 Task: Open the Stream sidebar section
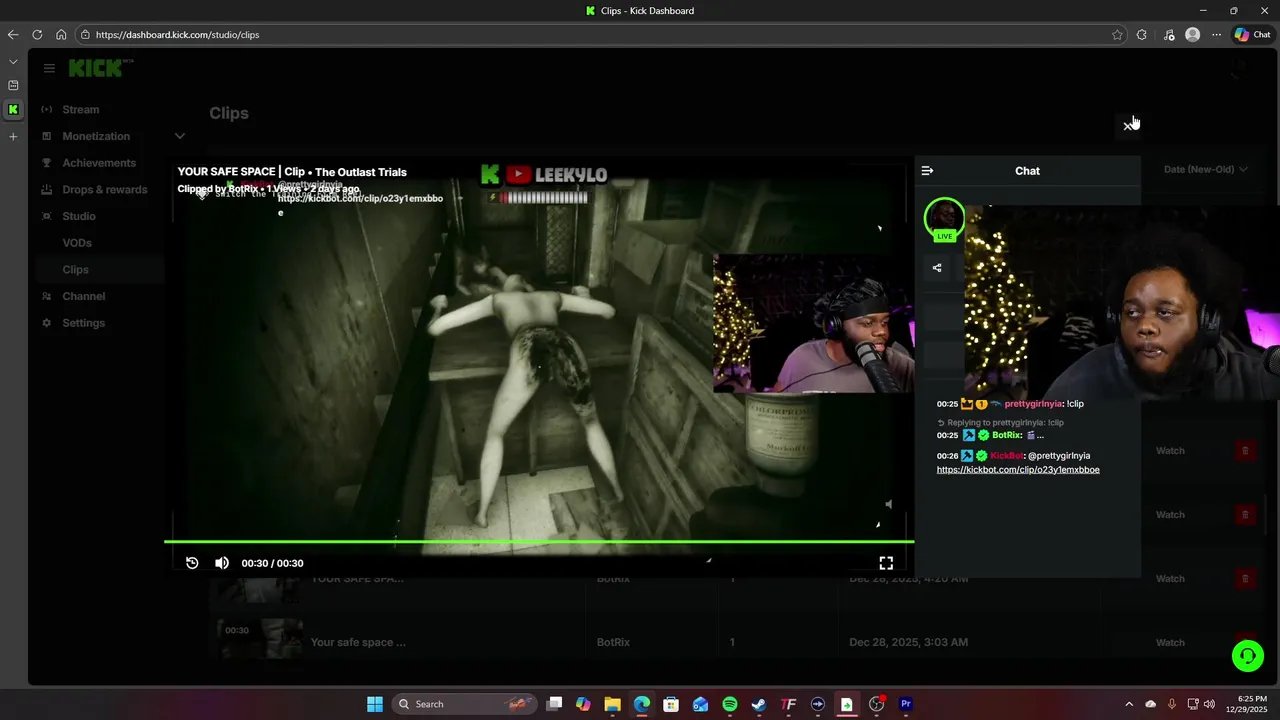81,109
